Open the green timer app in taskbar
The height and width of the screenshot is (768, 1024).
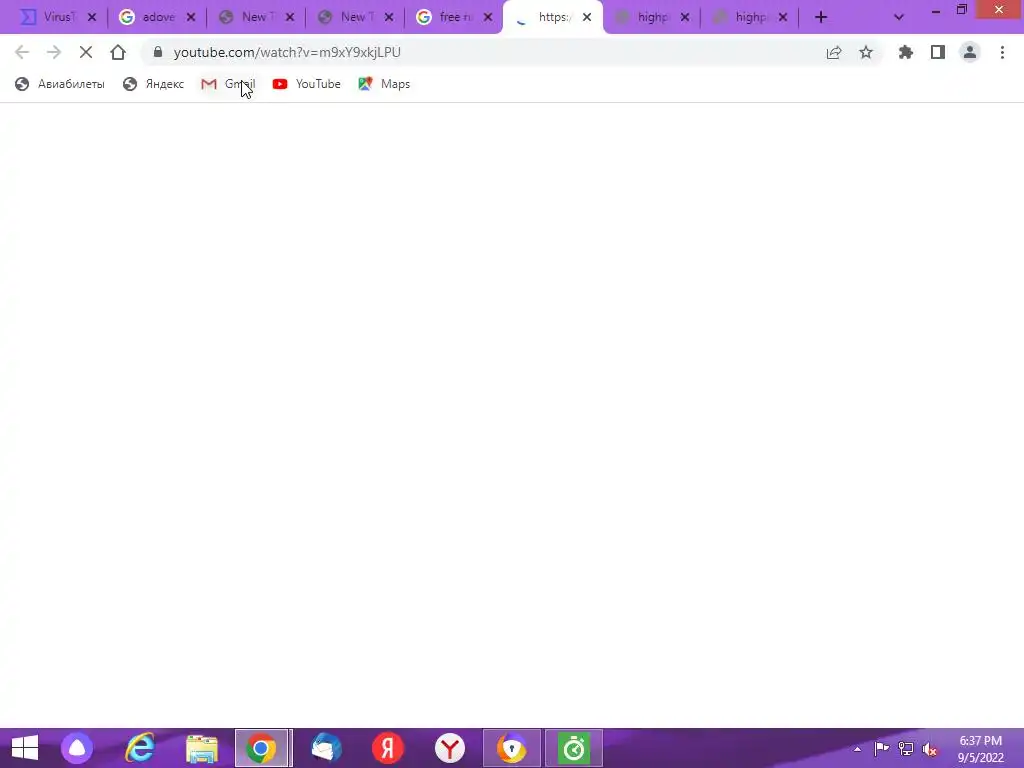tap(573, 748)
